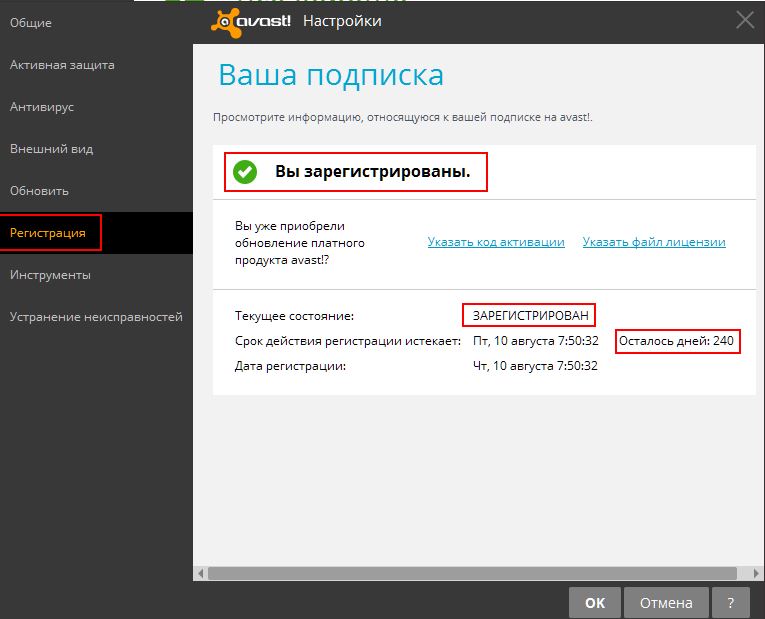This screenshot has height=619, width=765.
Task: Click the horizontal scrollbar right arrow
Action: click(x=757, y=573)
